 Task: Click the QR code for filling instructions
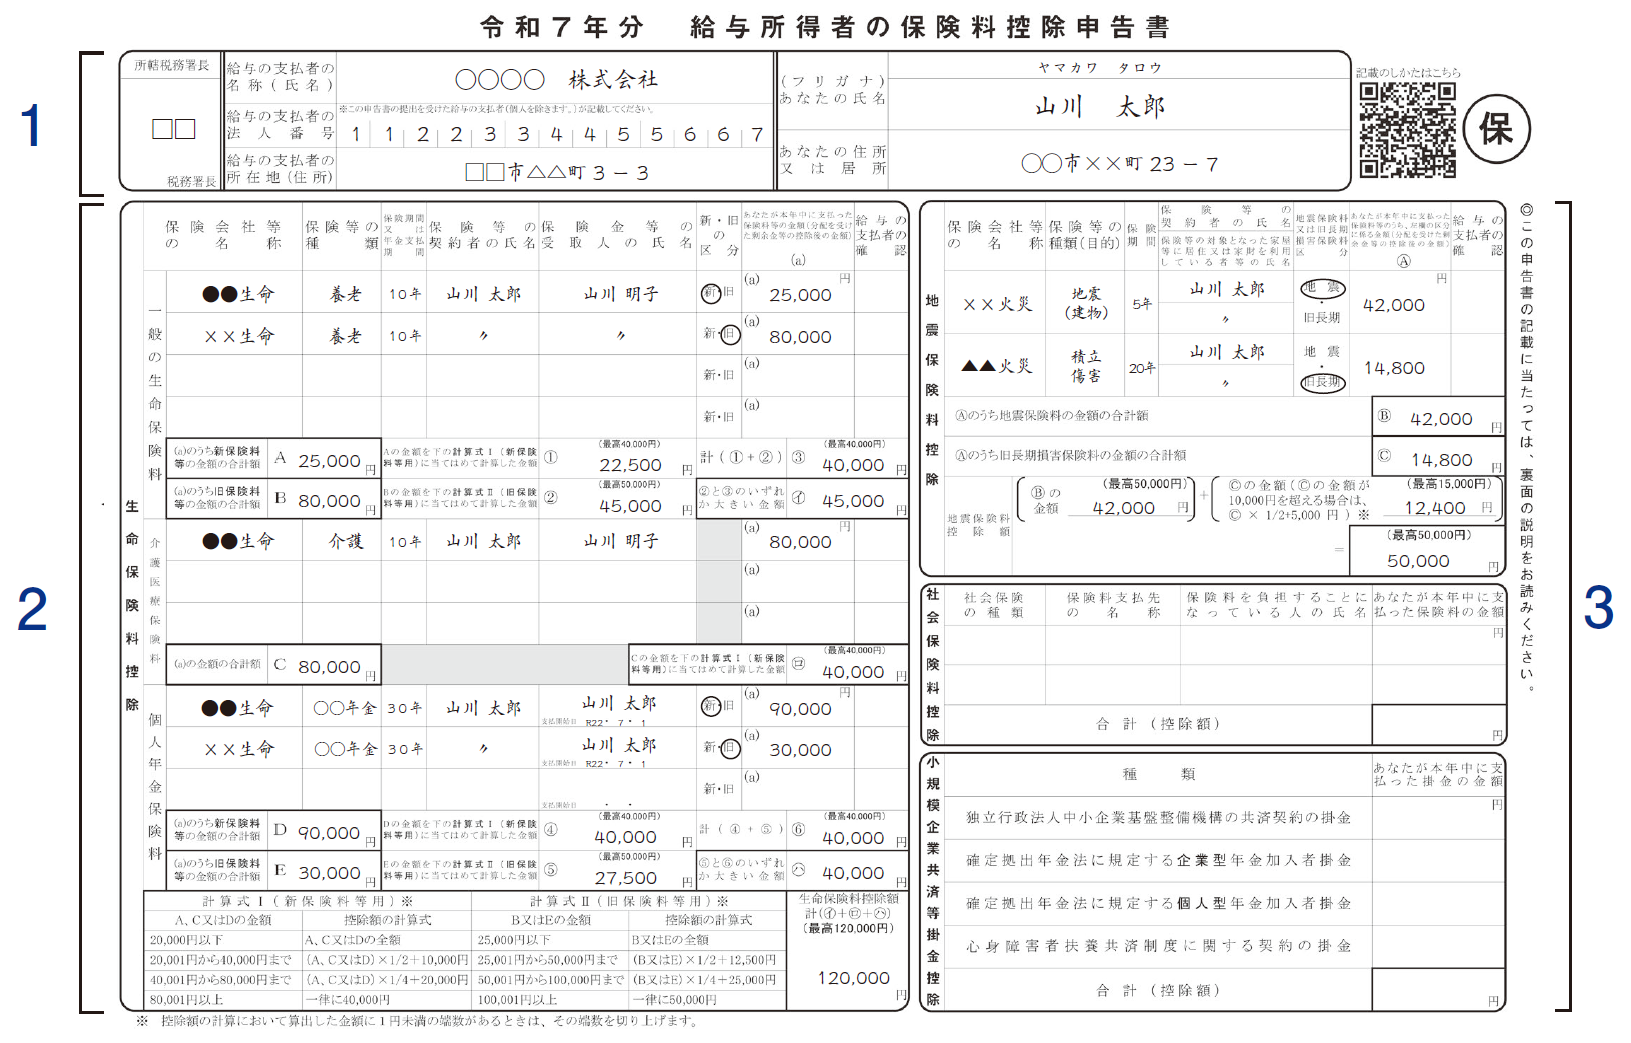1406,130
